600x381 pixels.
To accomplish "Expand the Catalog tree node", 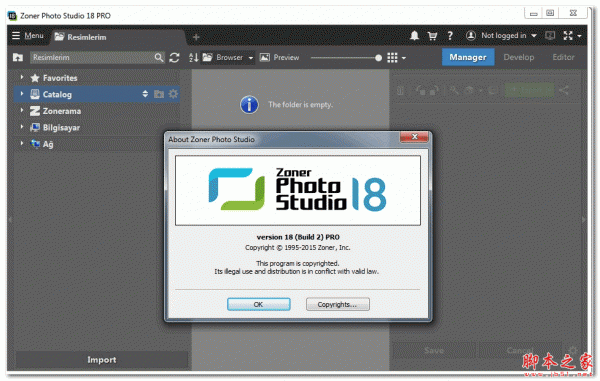I will (x=22, y=94).
